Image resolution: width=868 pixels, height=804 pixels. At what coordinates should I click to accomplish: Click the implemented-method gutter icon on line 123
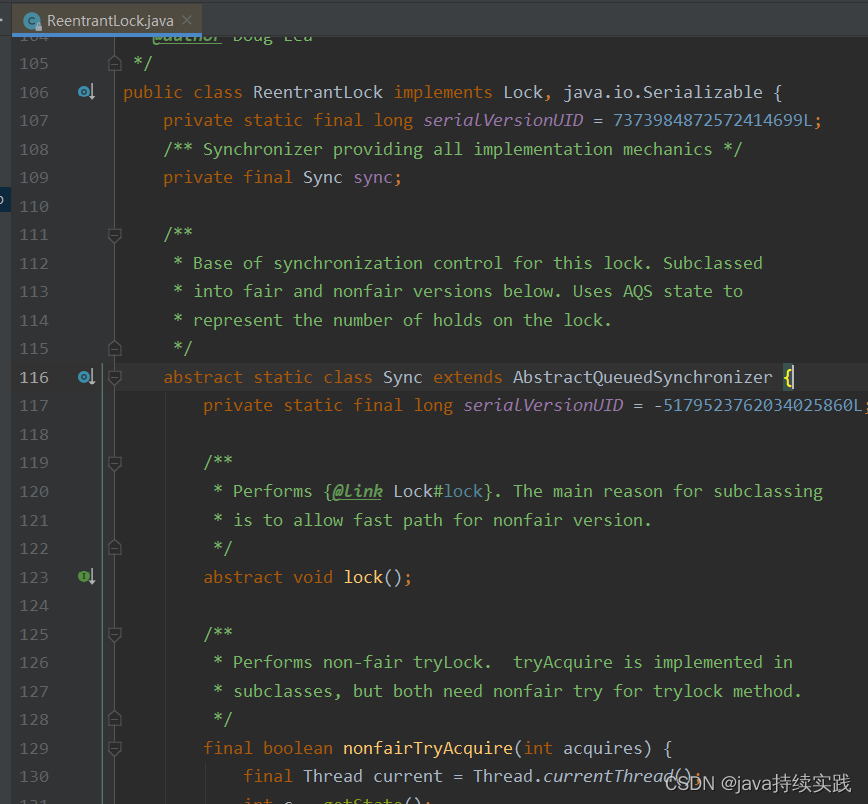(86, 577)
